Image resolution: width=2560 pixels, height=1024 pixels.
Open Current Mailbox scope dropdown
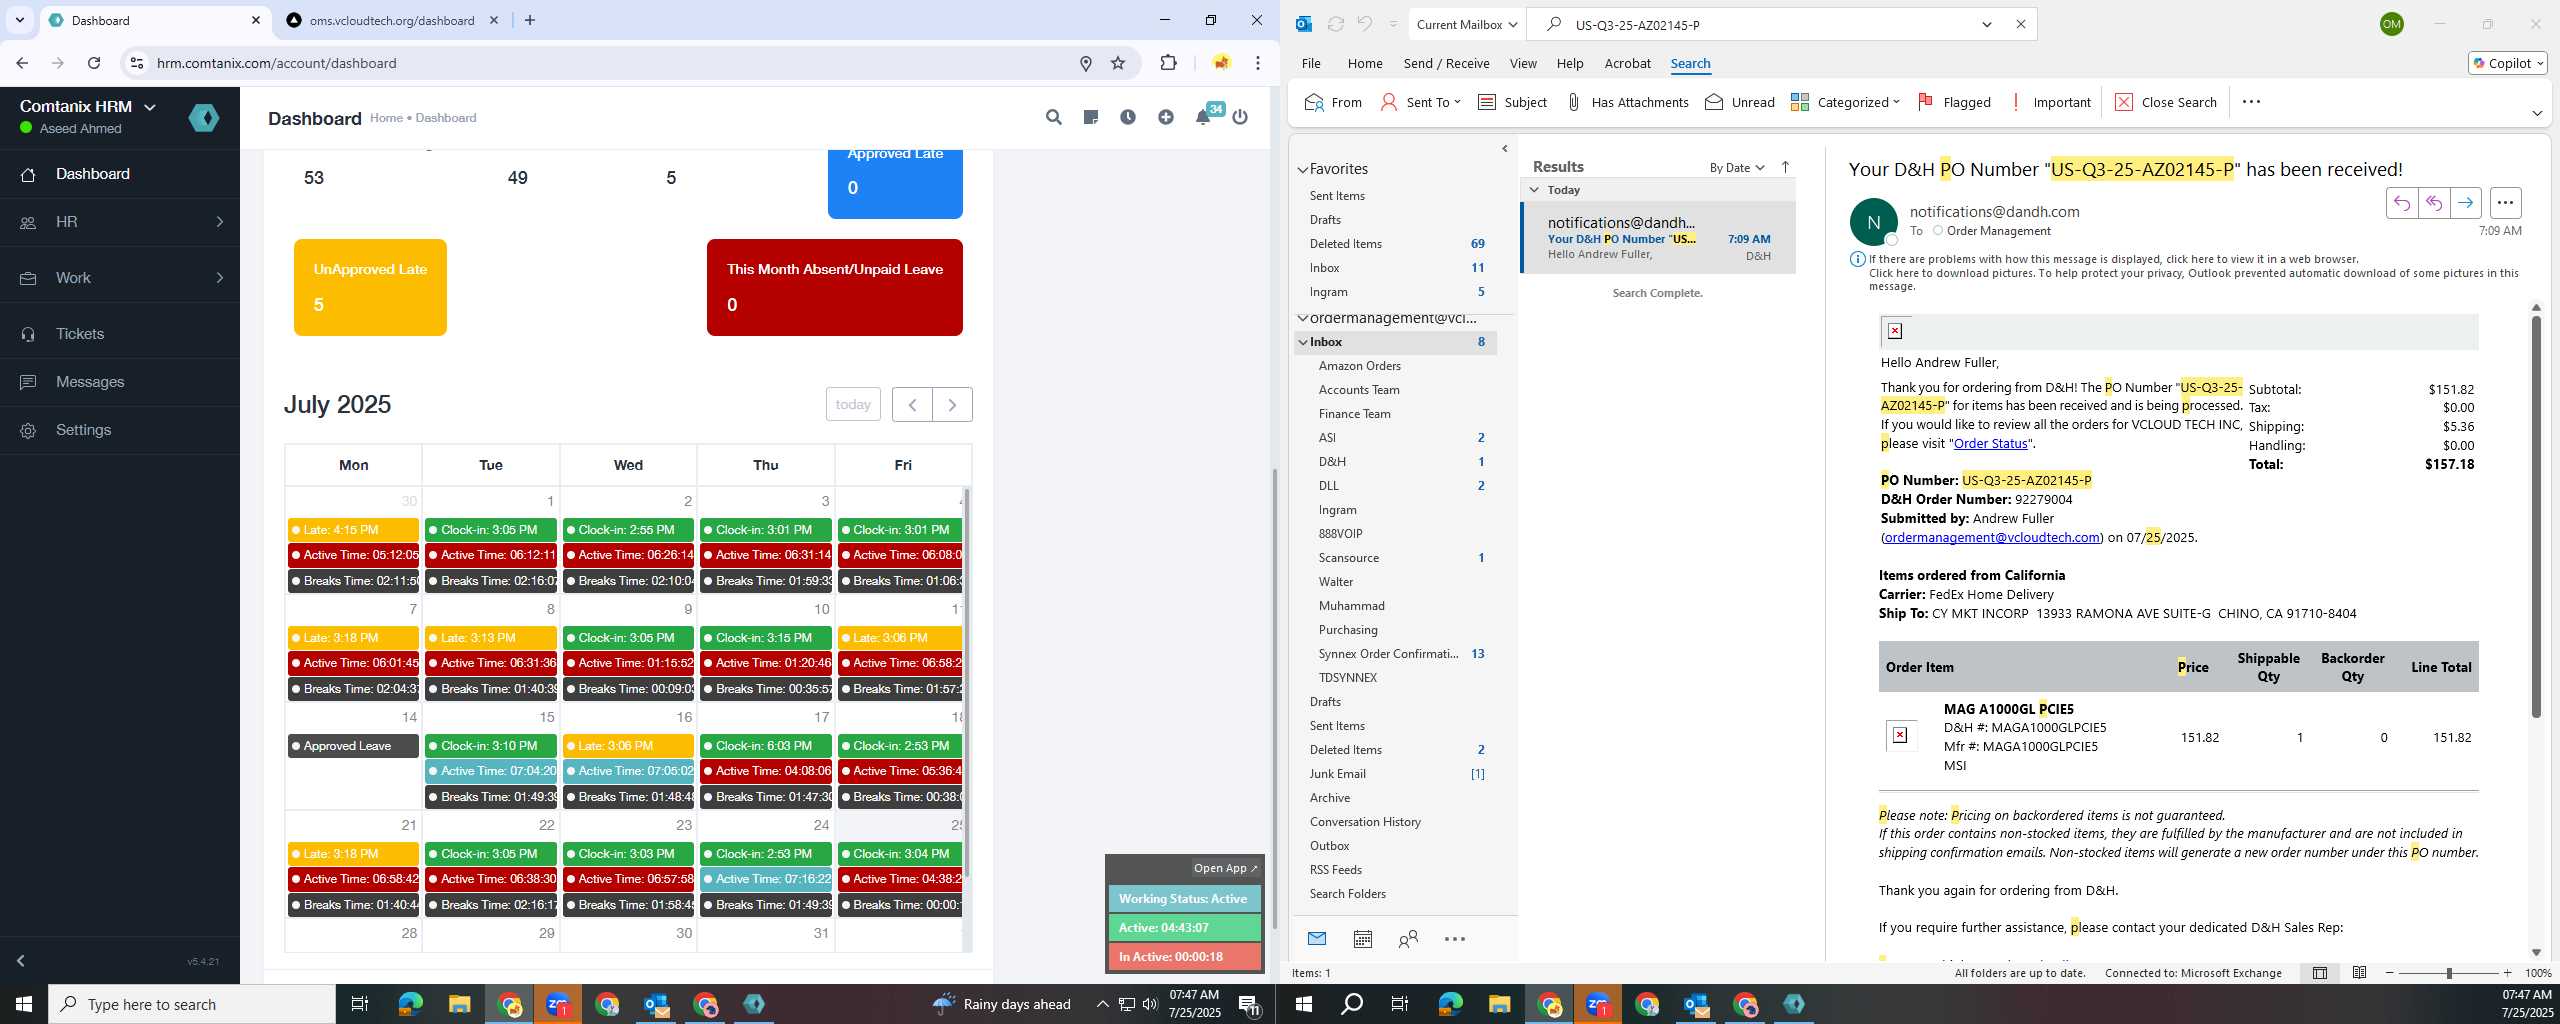pyautogui.click(x=1466, y=24)
